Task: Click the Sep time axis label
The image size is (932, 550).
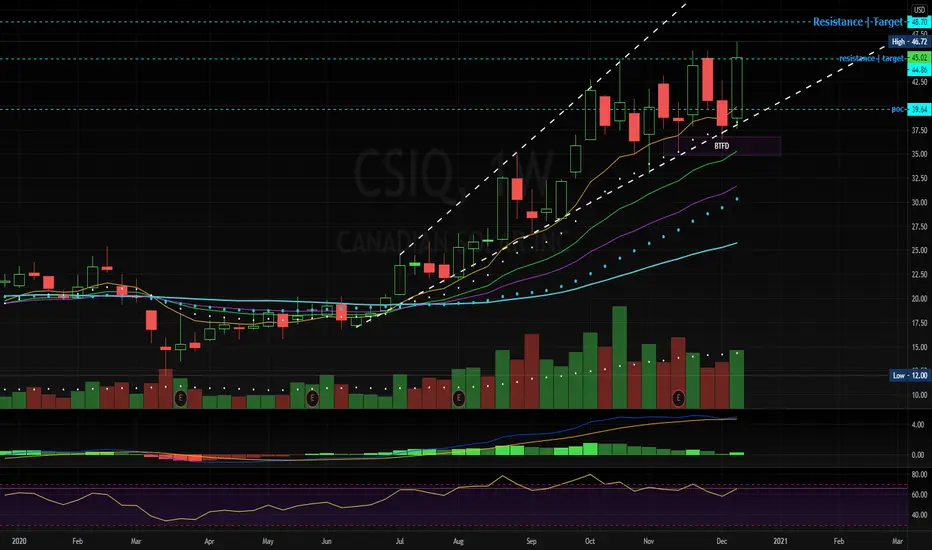Action: click(x=531, y=541)
